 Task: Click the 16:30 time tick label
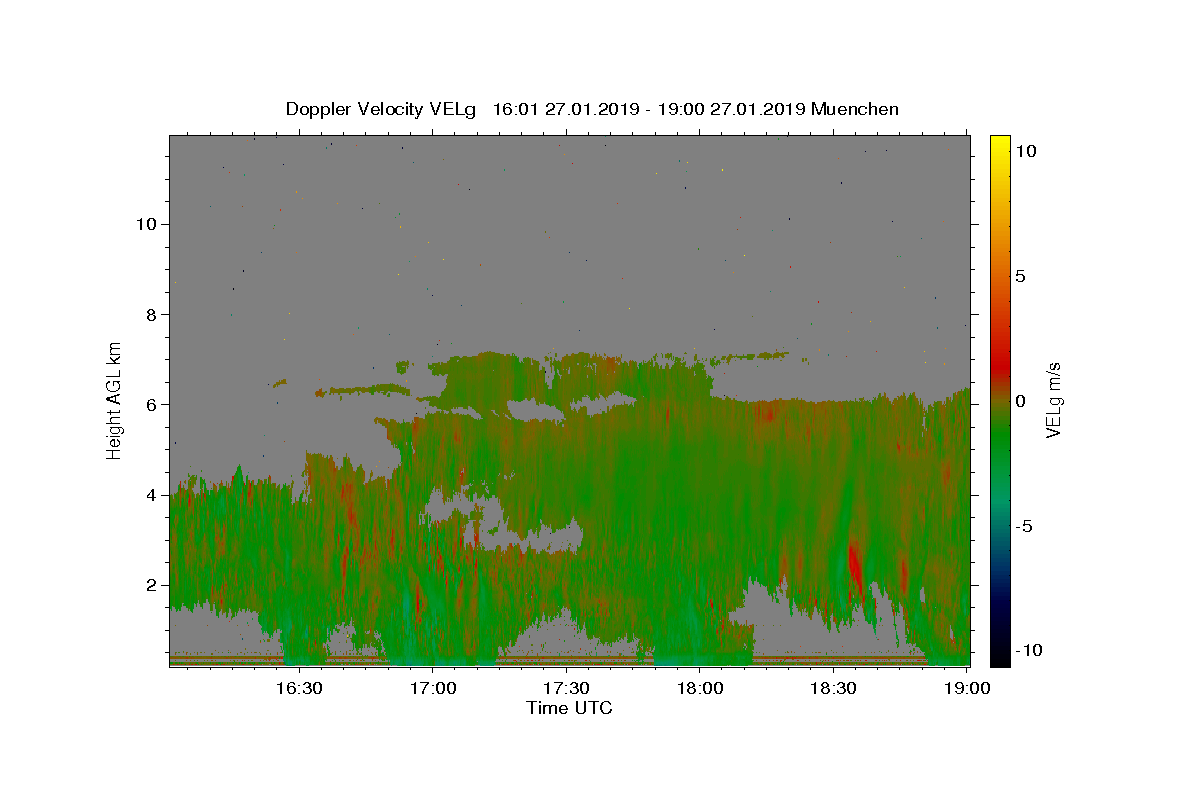299,688
